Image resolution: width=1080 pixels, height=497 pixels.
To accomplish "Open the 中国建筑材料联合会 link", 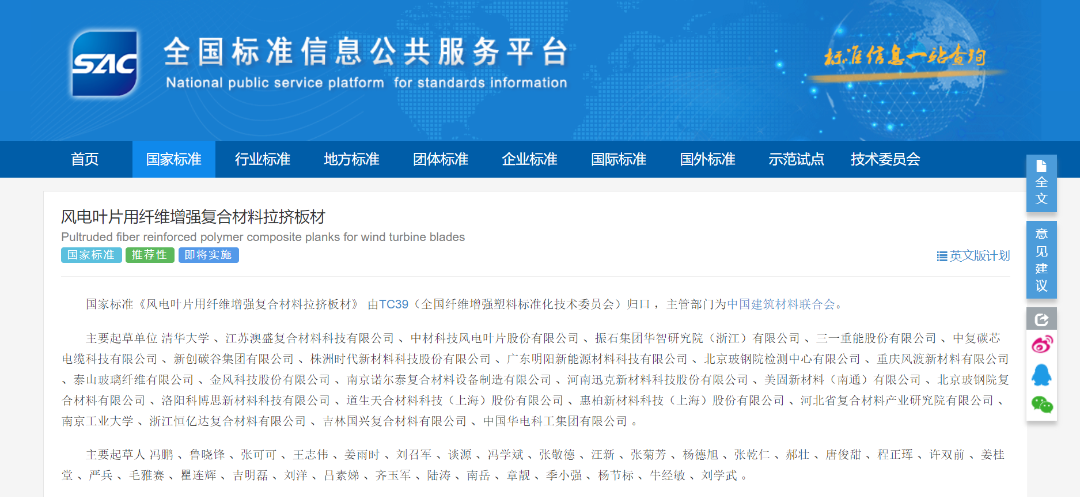I will coord(782,304).
